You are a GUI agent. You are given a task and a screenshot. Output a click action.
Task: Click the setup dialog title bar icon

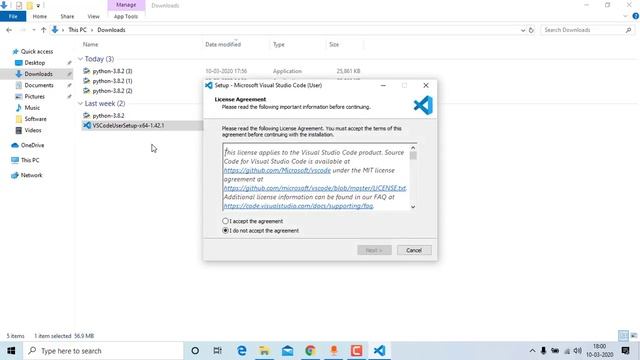pyautogui.click(x=209, y=85)
